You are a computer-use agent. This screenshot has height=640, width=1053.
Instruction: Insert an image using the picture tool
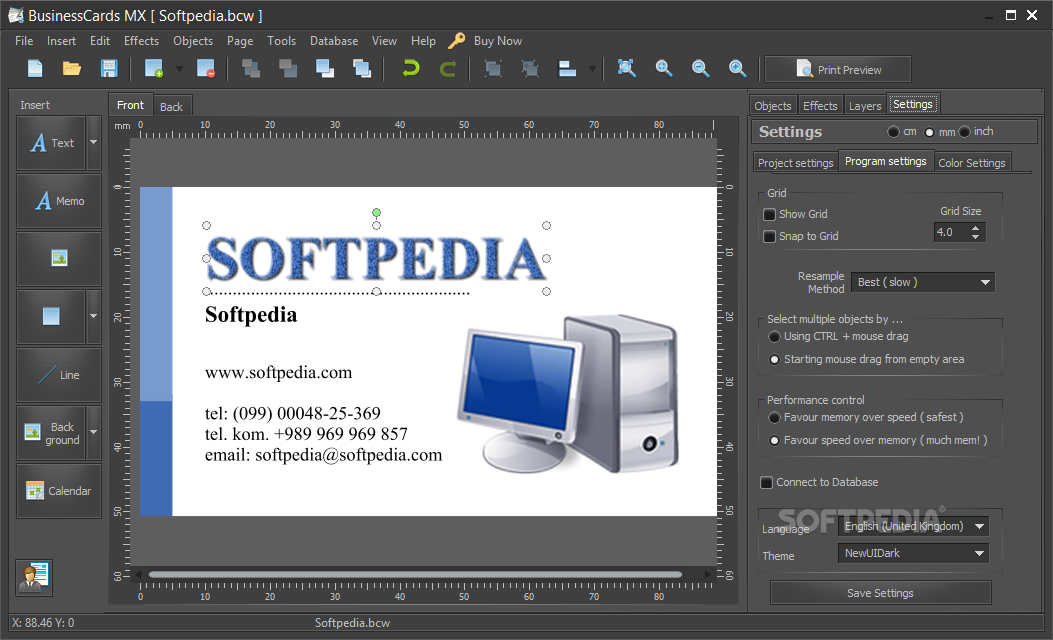(x=59, y=259)
